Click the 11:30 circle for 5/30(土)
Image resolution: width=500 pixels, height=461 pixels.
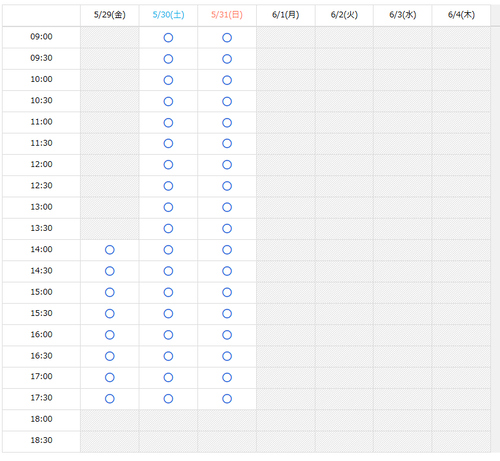coord(168,143)
